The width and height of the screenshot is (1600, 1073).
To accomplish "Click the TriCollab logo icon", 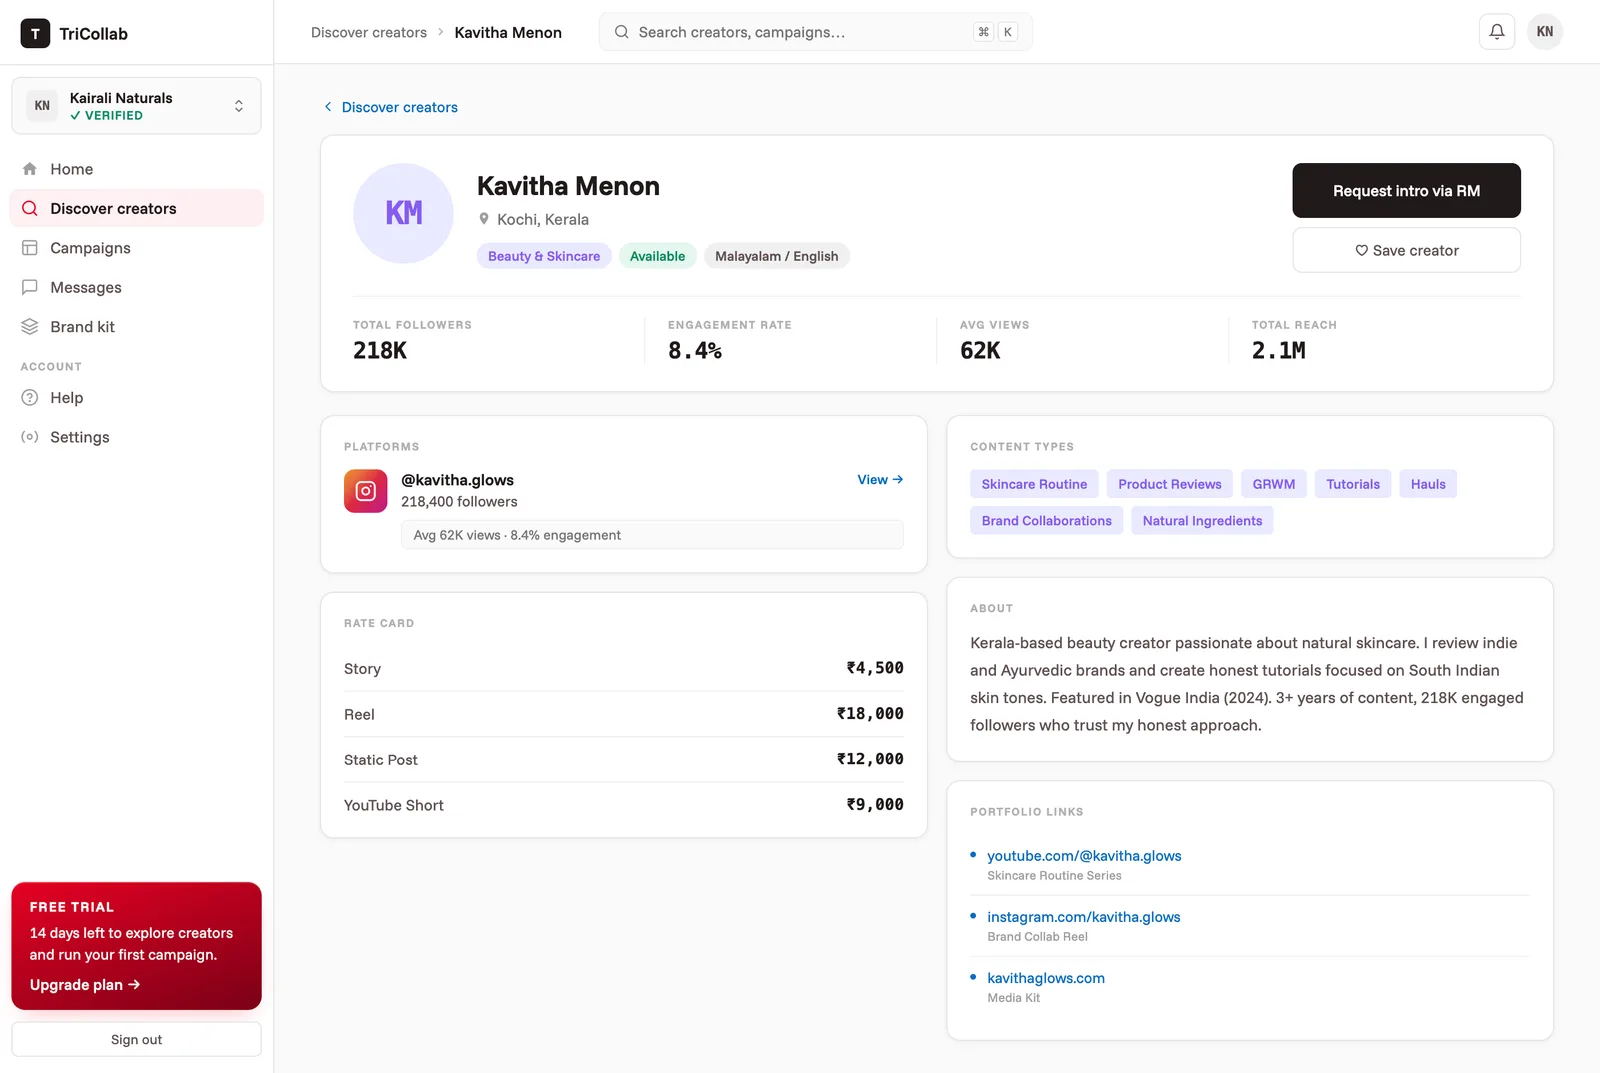I will tap(35, 33).
